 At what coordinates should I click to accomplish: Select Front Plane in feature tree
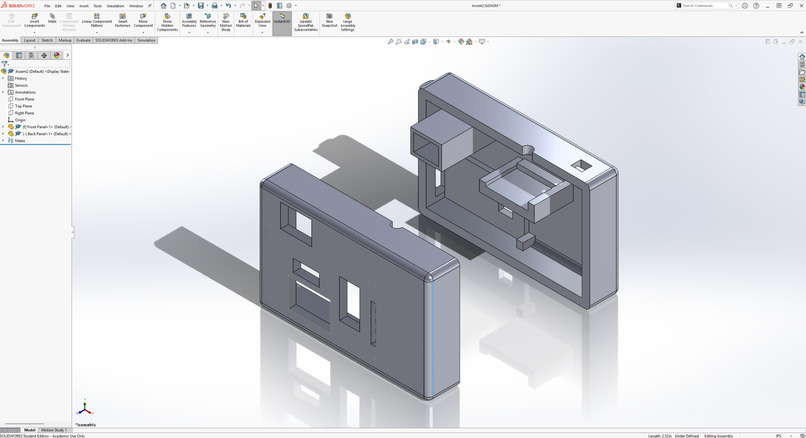[x=24, y=99]
